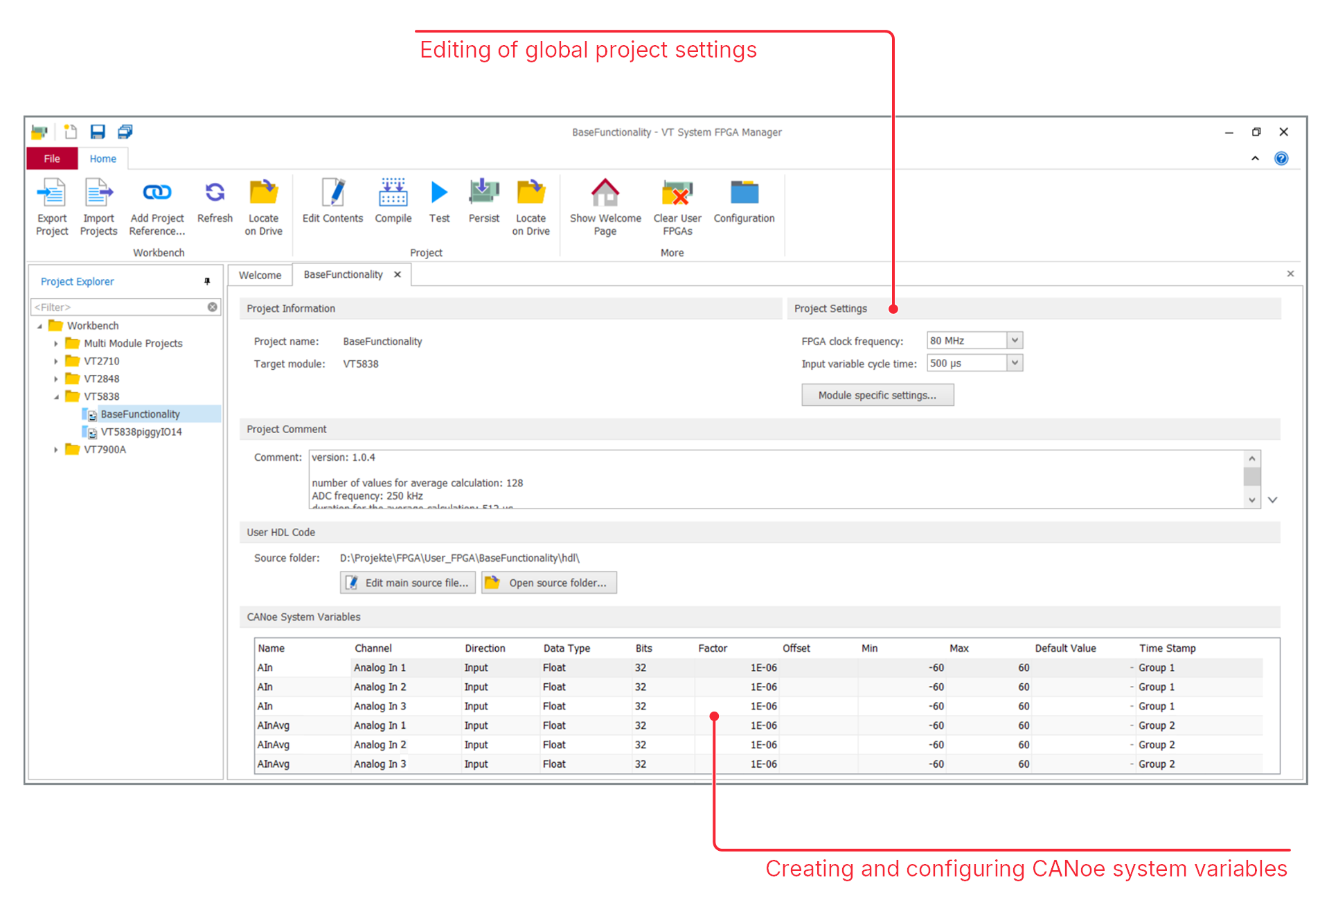Click inside the project Comment text box
Screen dimensions: 1329x900
tap(776, 479)
